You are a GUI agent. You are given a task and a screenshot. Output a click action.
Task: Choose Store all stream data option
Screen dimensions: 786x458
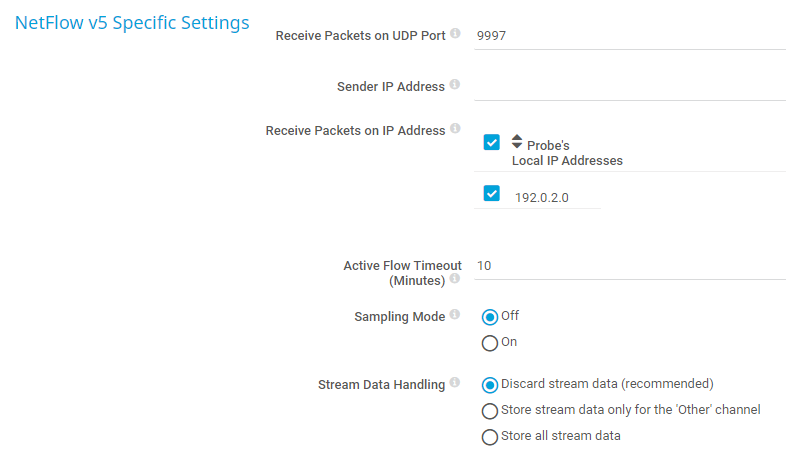tap(490, 437)
